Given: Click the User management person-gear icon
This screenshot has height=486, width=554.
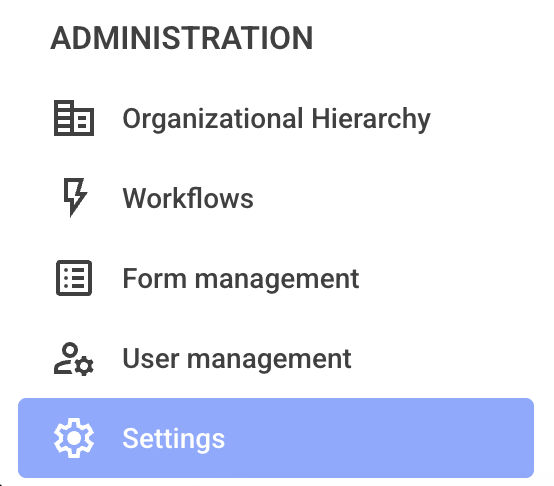Looking at the screenshot, I should [x=74, y=359].
